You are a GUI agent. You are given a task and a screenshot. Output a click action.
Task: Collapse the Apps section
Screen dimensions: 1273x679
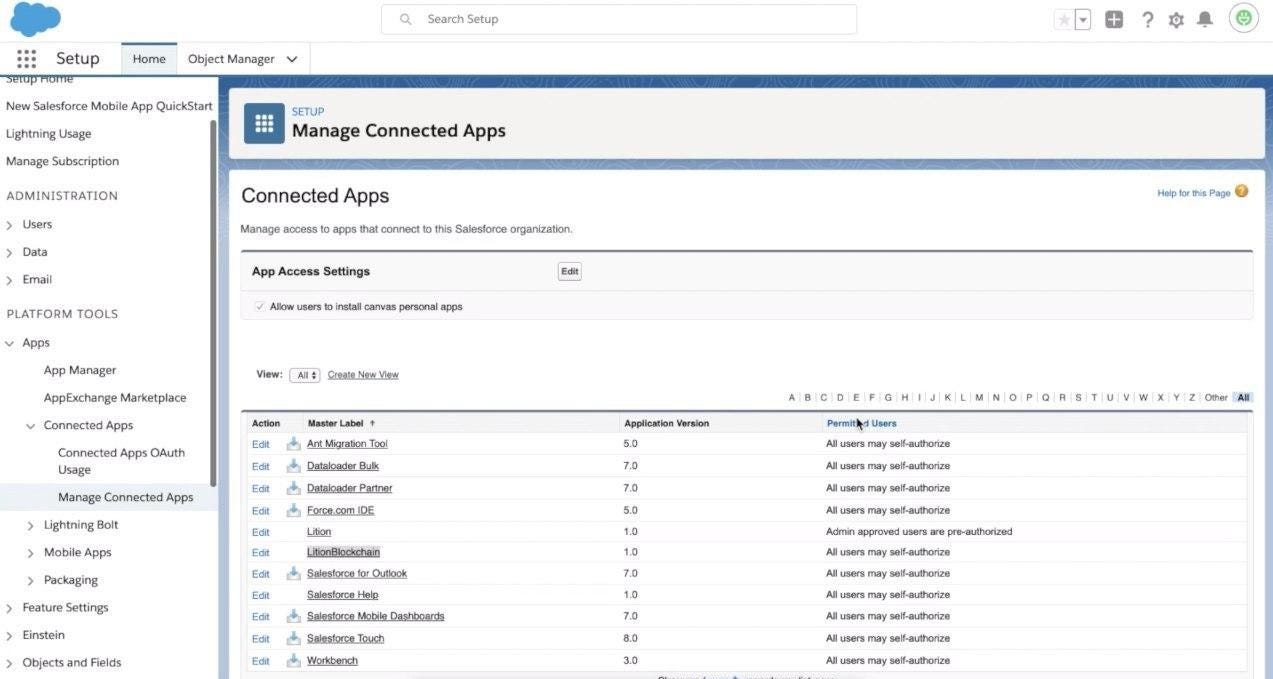pyautogui.click(x=10, y=343)
